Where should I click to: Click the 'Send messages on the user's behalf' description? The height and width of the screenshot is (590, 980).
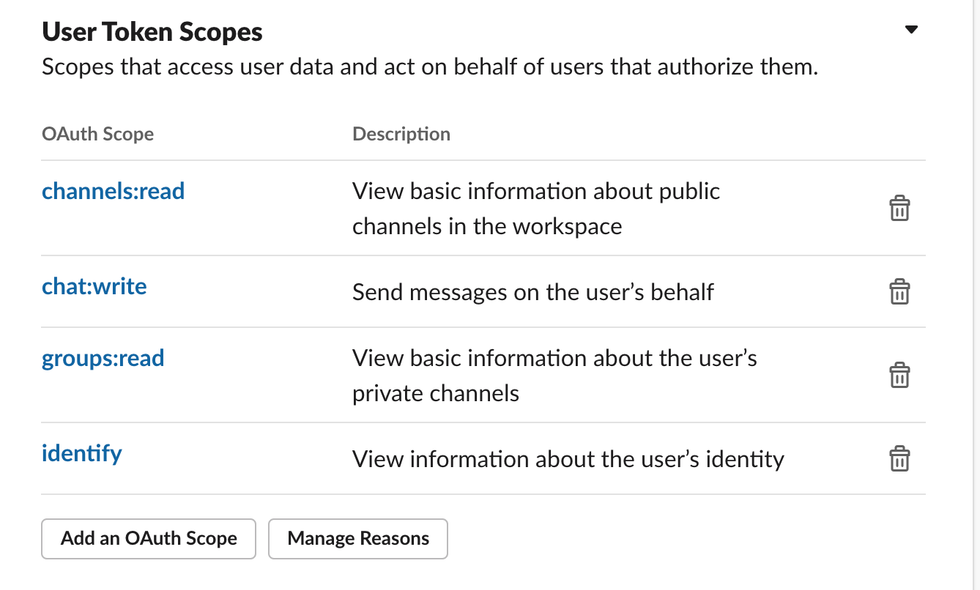click(x=533, y=293)
